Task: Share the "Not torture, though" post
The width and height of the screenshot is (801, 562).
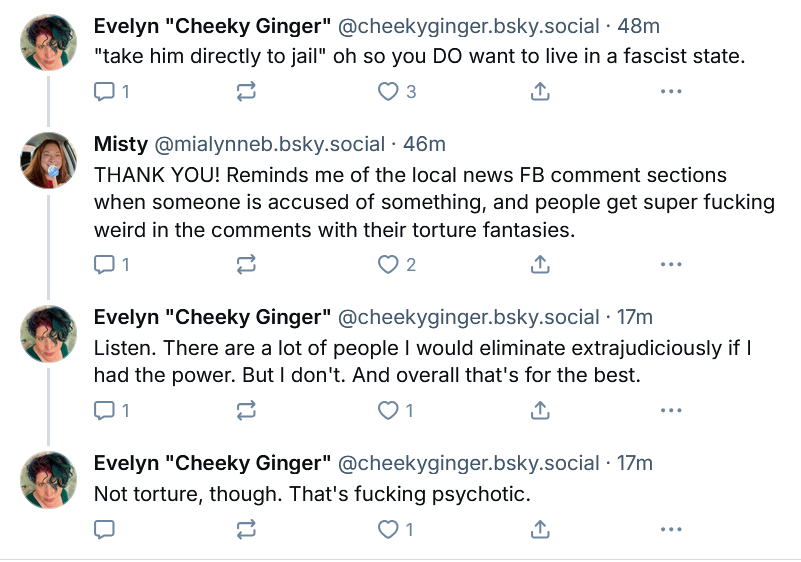Action: coord(539,528)
